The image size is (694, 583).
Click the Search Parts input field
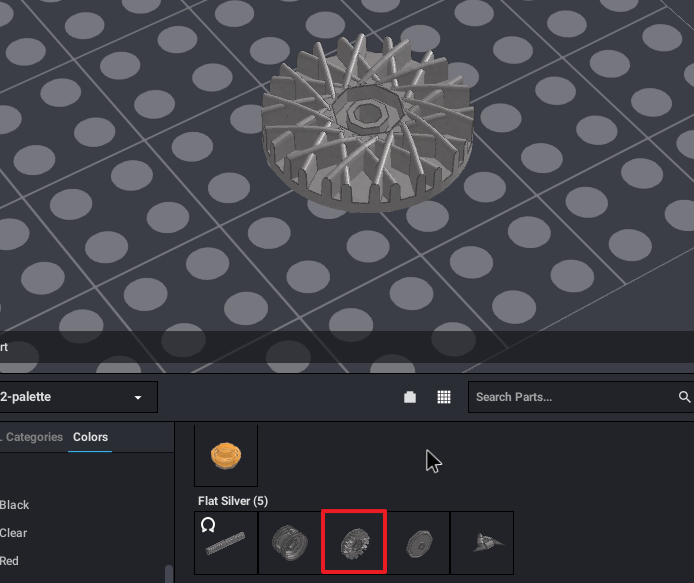pos(573,397)
